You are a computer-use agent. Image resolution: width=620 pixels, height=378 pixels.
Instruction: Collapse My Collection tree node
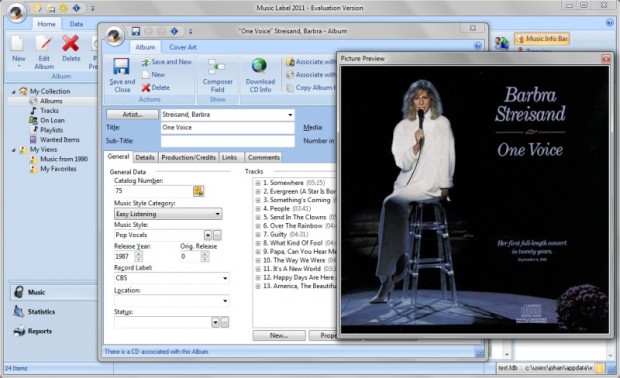coord(13,92)
